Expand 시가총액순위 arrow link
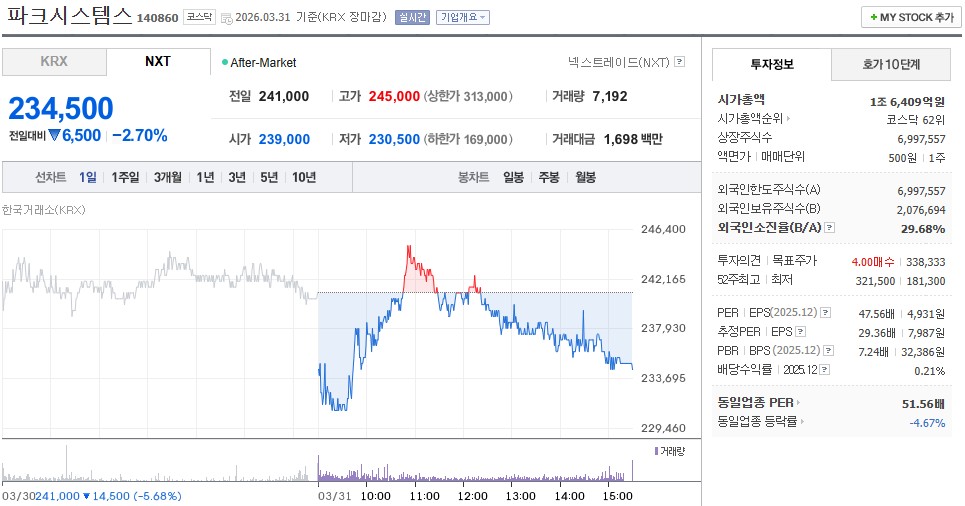 786,118
